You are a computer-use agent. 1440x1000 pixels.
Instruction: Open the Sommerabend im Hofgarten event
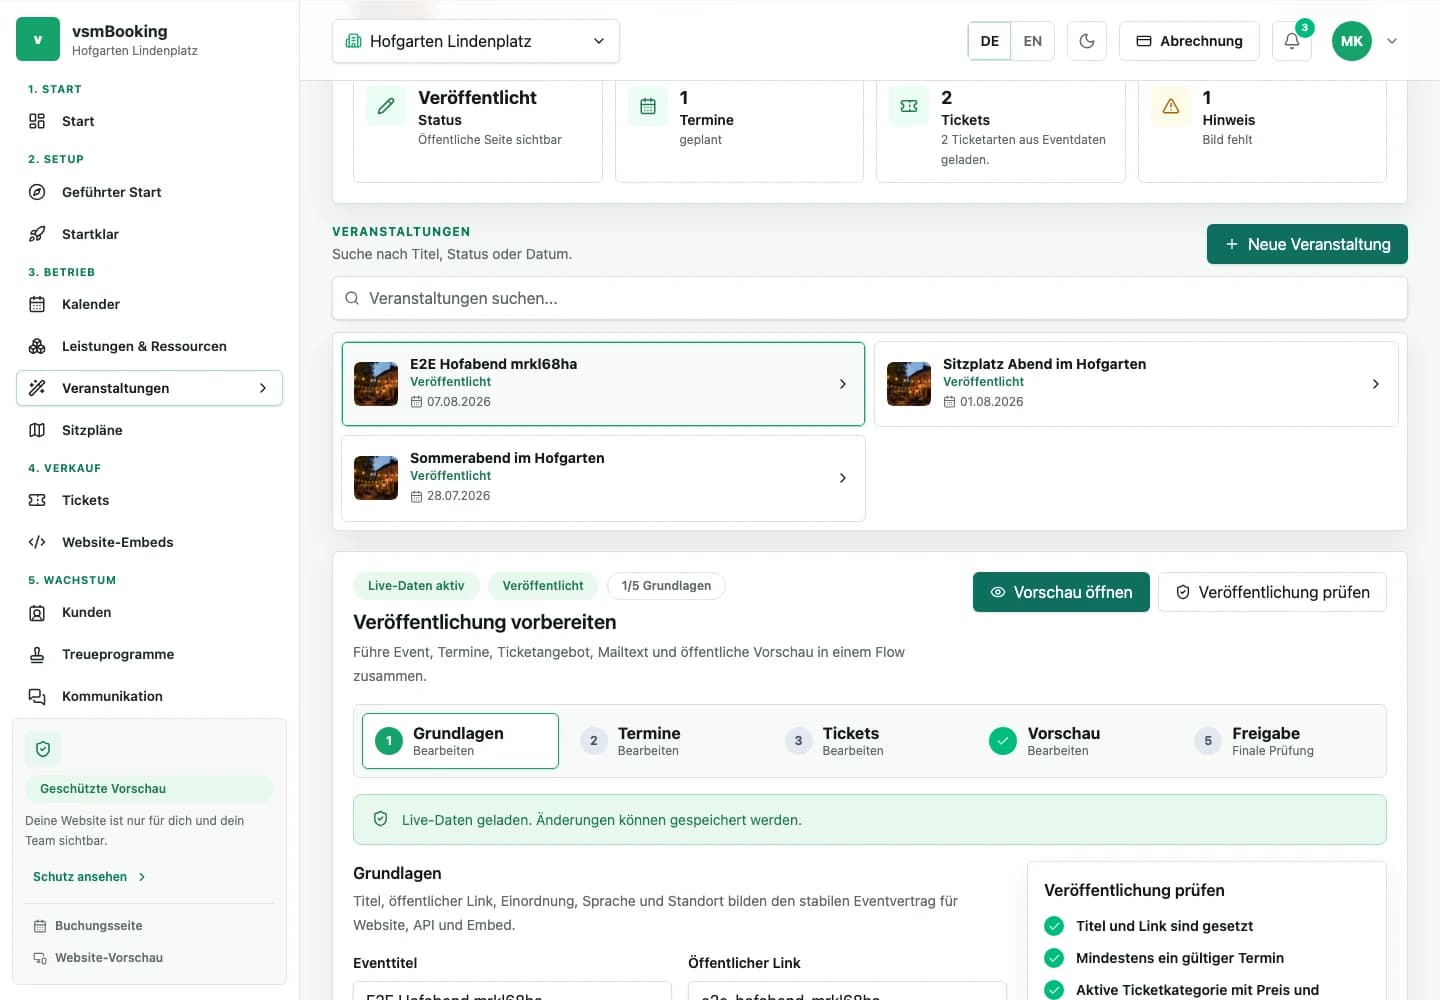[x=603, y=478]
